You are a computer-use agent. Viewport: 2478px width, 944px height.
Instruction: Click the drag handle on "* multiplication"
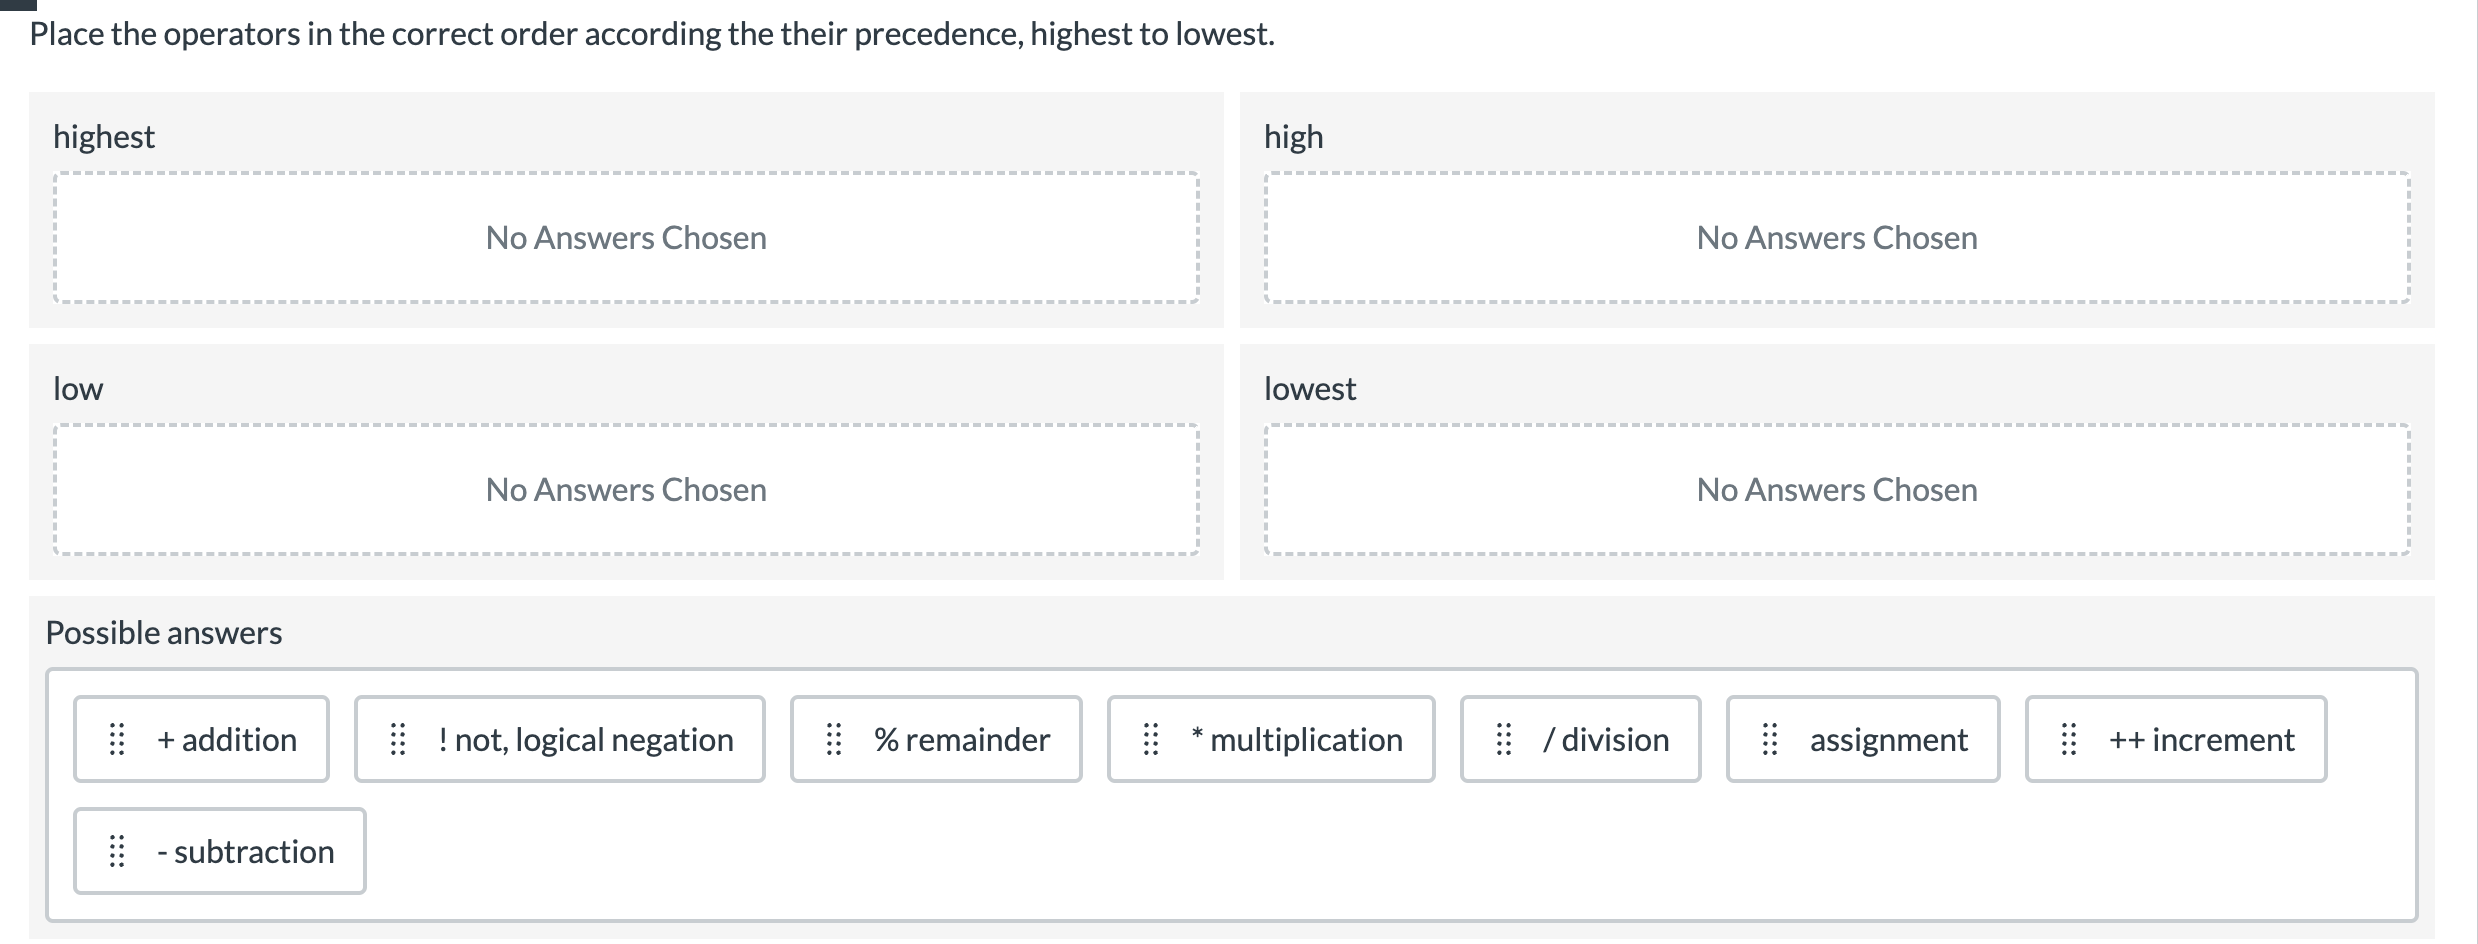point(1150,739)
